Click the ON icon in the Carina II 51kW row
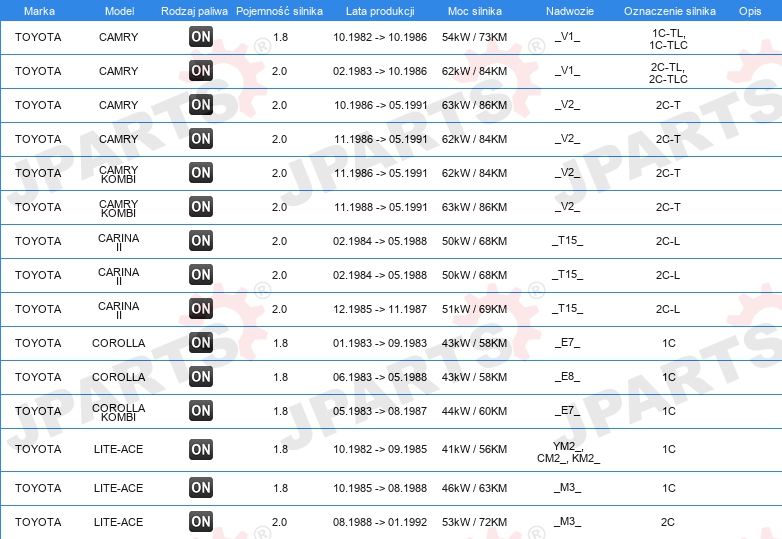Screen dimensions: 782x539 point(201,309)
